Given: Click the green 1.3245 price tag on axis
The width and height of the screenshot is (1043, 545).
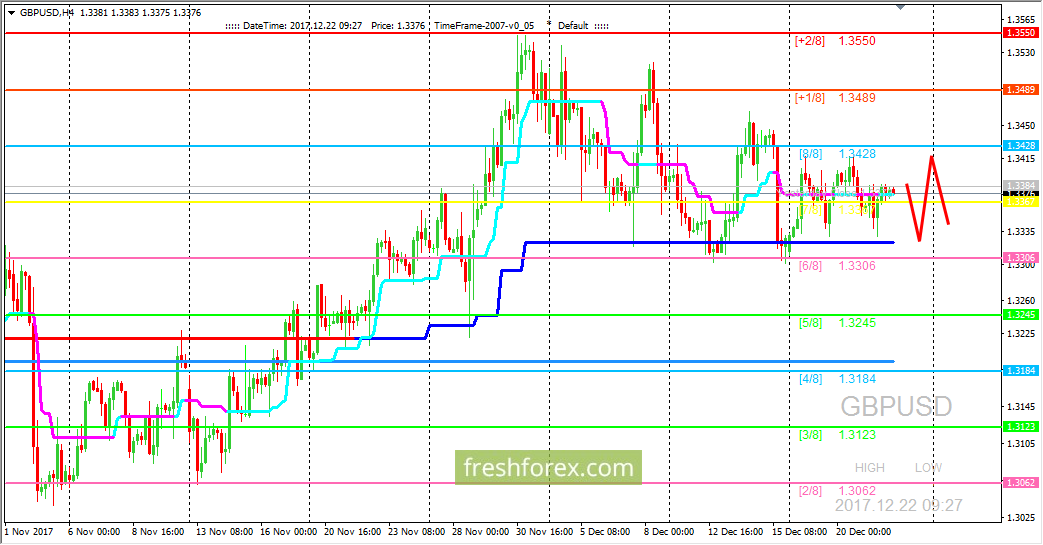Looking at the screenshot, I should (1020, 315).
